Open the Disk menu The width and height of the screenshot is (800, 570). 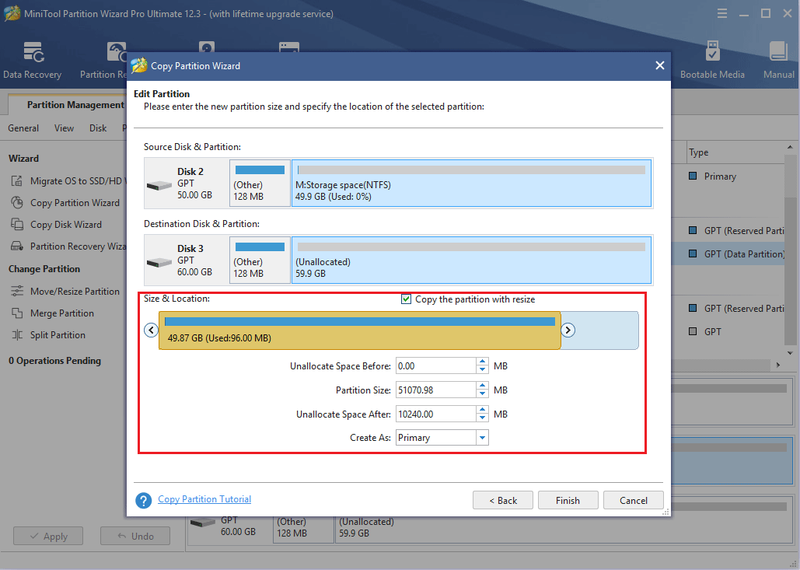point(98,128)
